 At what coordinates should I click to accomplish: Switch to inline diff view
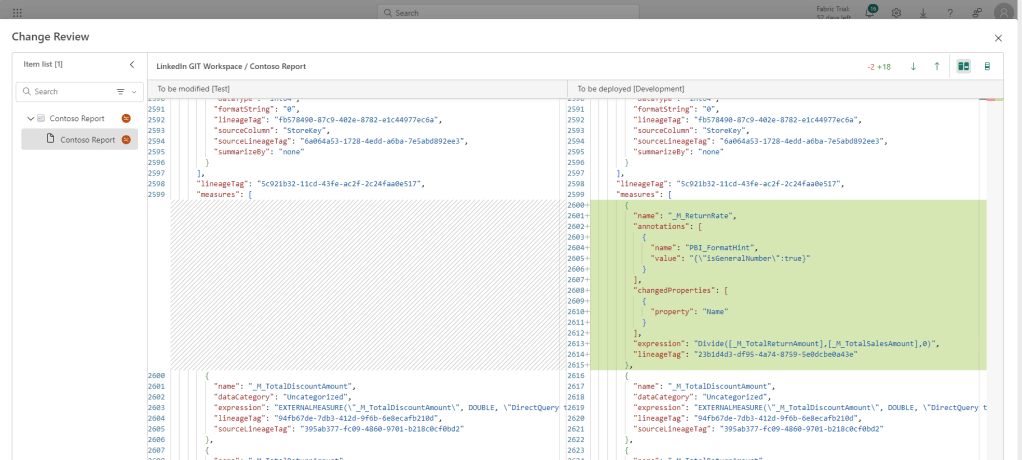988,66
